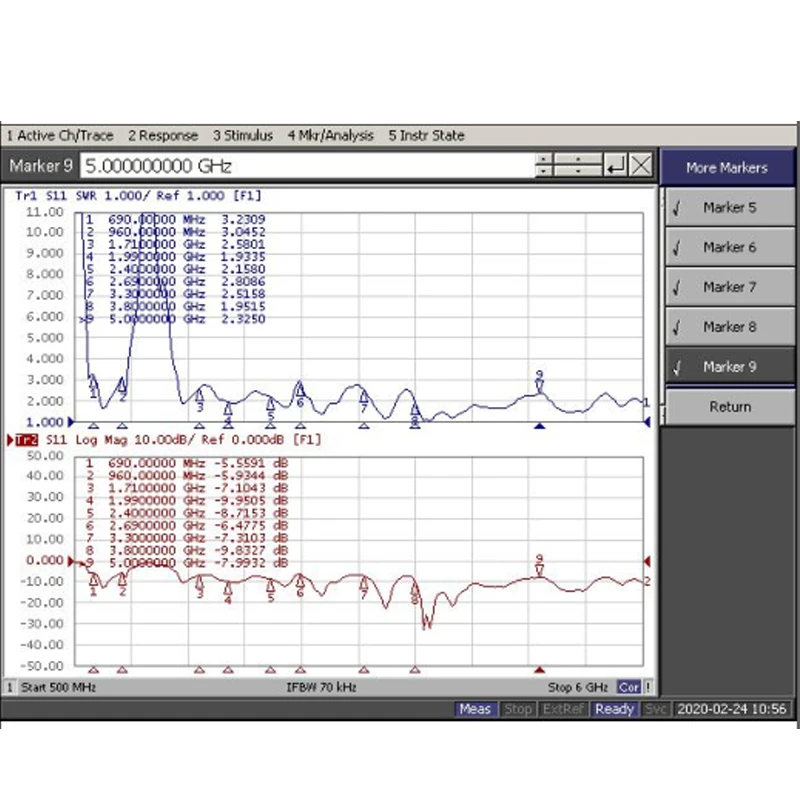Toggle Marker 7 softkey off
This screenshot has height=800, width=800.
pyautogui.click(x=730, y=287)
